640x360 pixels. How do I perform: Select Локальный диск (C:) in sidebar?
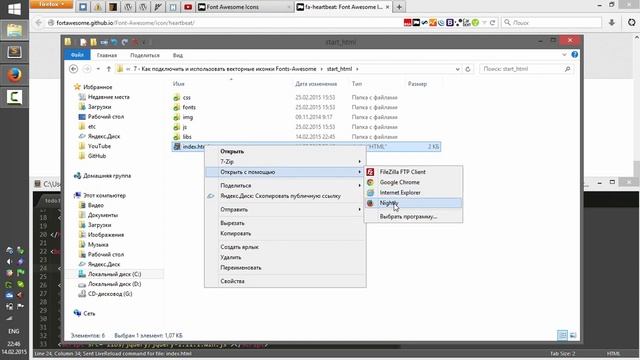tap(114, 274)
